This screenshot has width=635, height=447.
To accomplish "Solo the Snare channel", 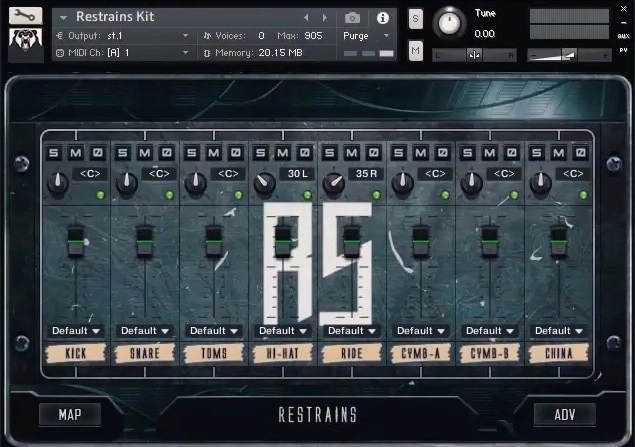I will [x=123, y=153].
